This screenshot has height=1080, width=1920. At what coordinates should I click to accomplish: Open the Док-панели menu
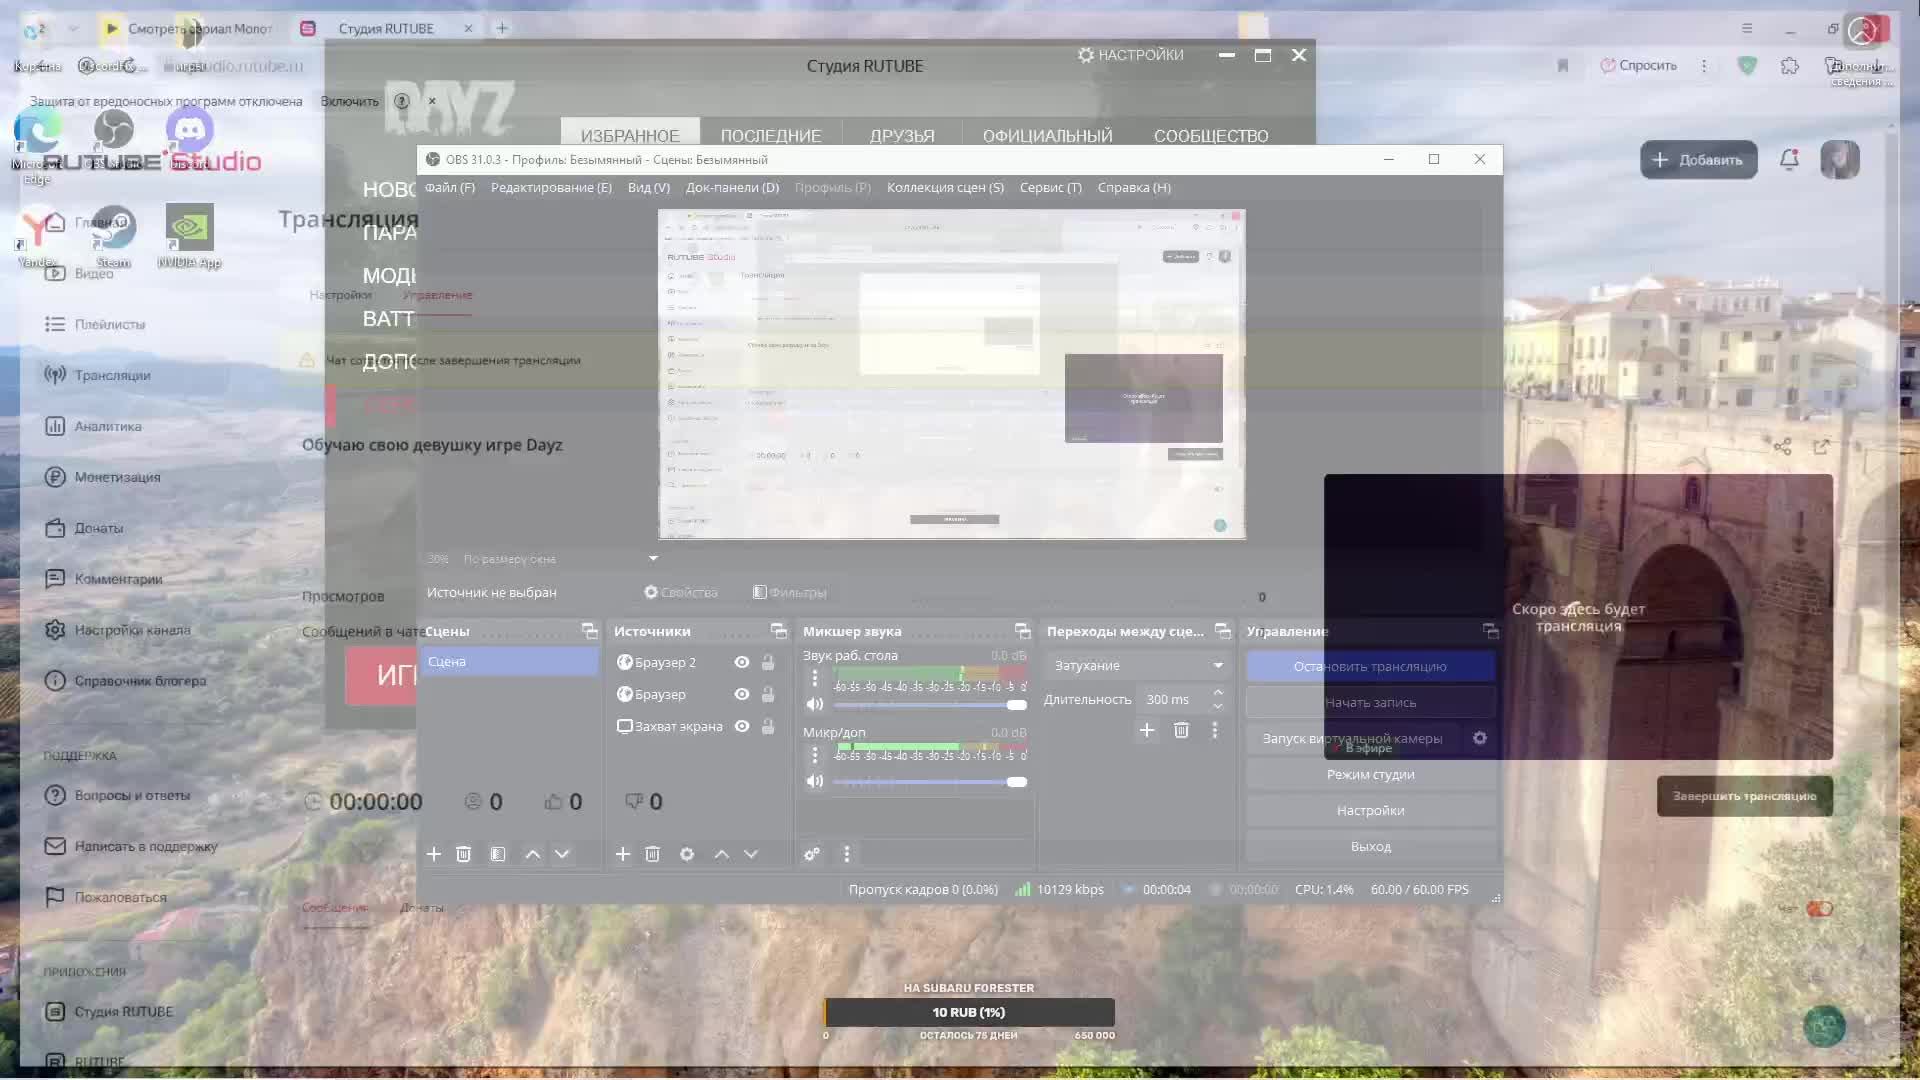click(732, 187)
